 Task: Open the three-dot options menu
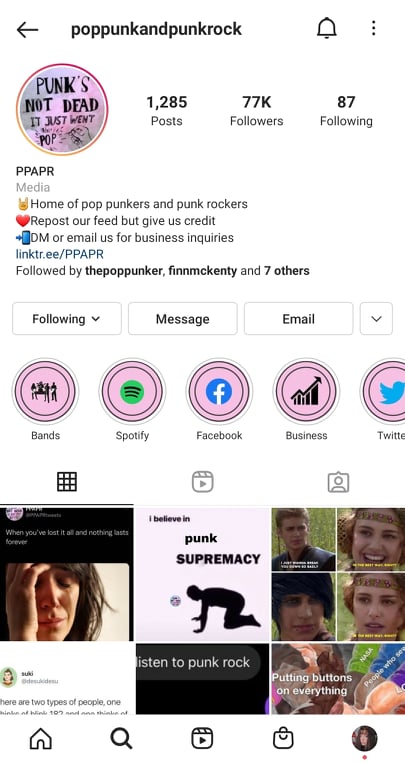tap(373, 28)
